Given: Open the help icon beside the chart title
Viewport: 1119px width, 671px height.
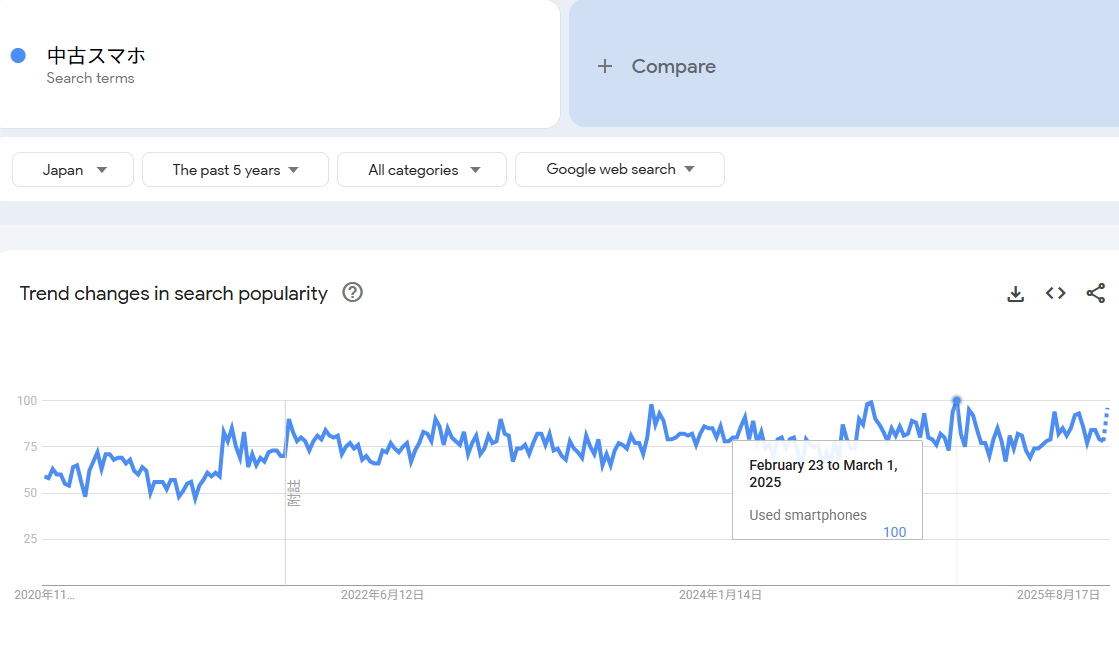Looking at the screenshot, I should (352, 292).
